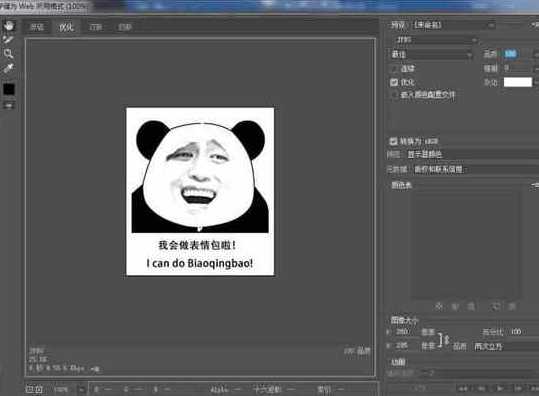Toggle slice visibility button below color swatch
The width and height of the screenshot is (539, 396).
[x=9, y=106]
